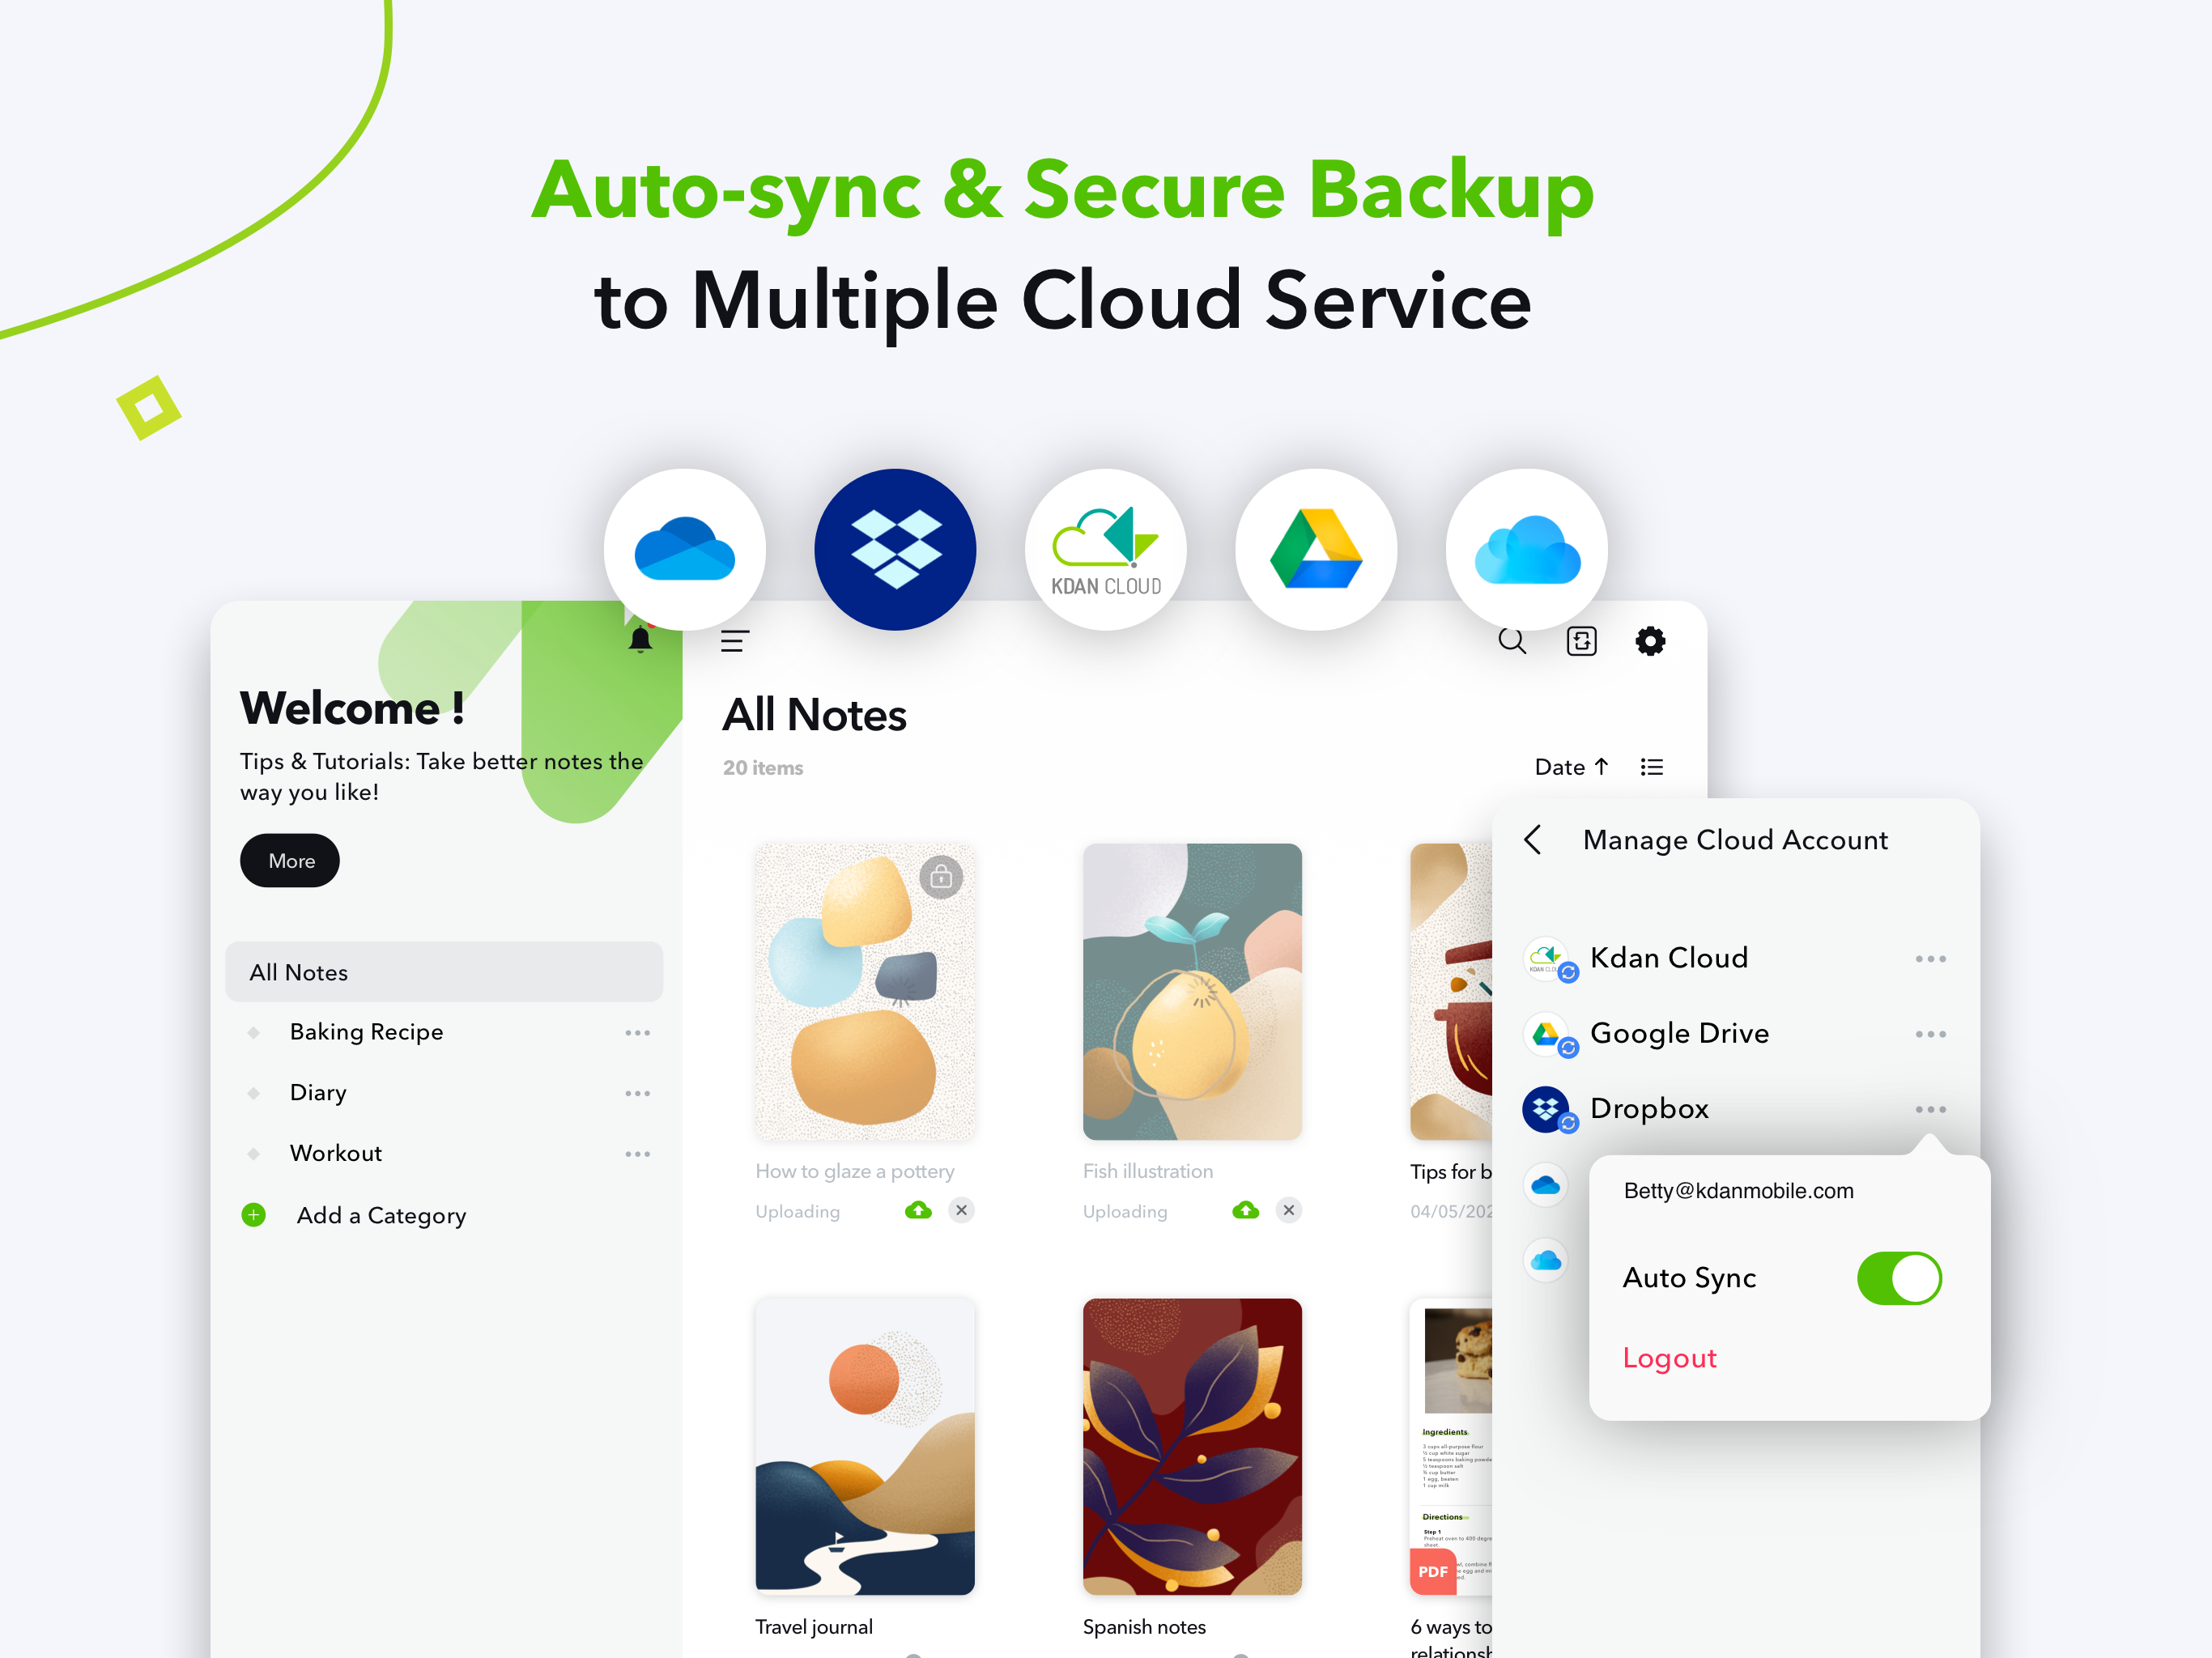
Task: Open the Diary category
Action: 318,1092
